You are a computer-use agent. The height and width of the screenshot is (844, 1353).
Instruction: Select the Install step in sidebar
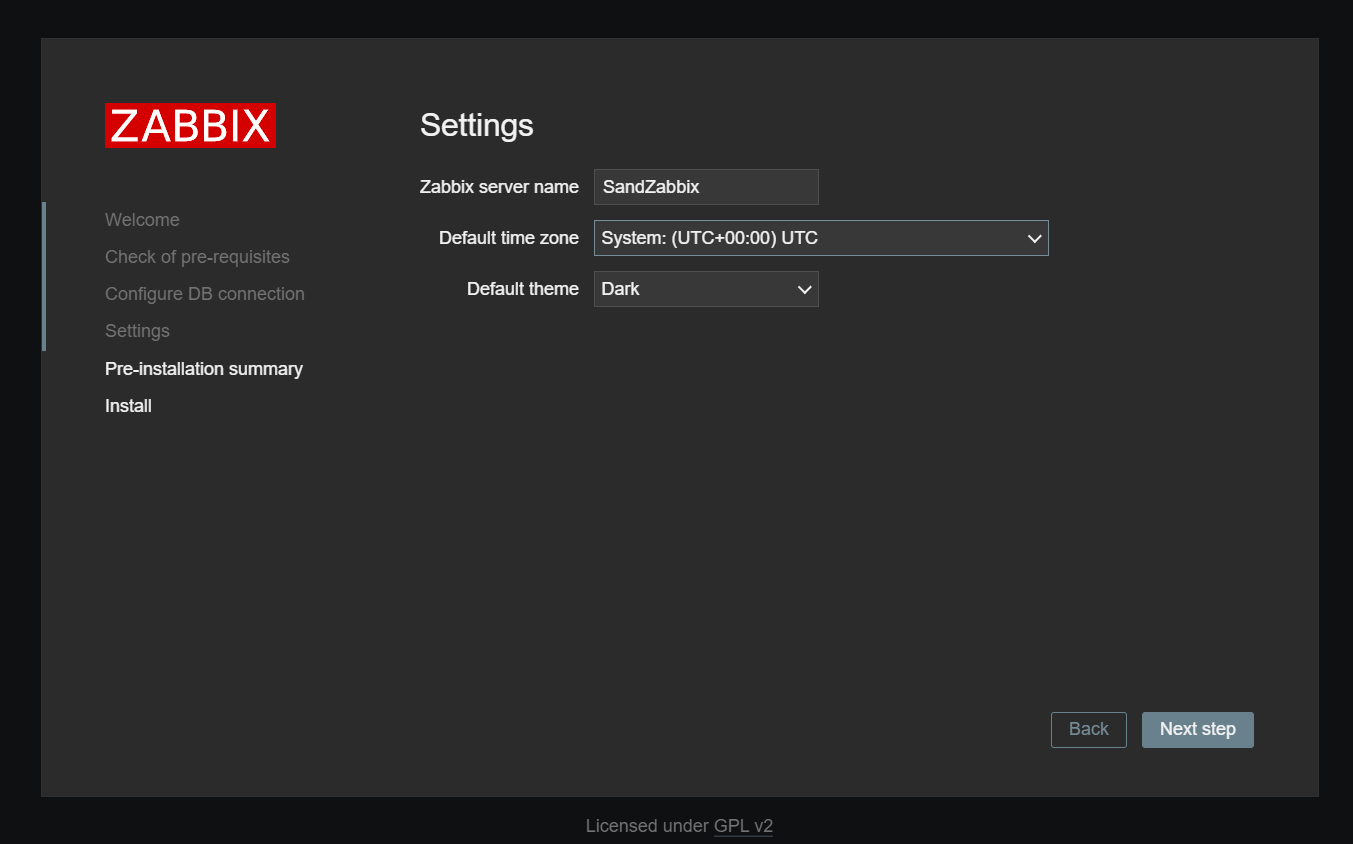coord(128,406)
